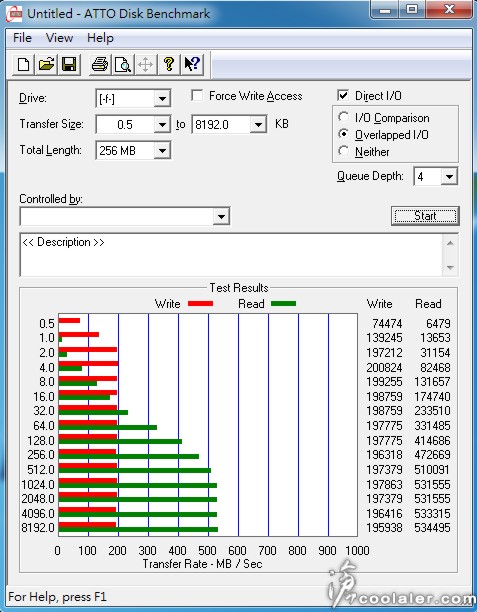
Task: Open Total Length 256 MB dropdown
Action: coord(162,151)
